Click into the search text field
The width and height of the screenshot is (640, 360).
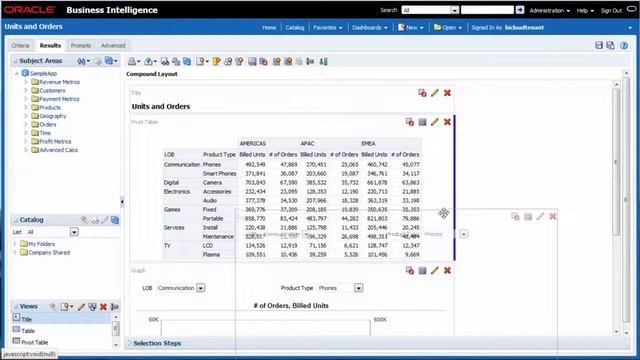(487, 10)
